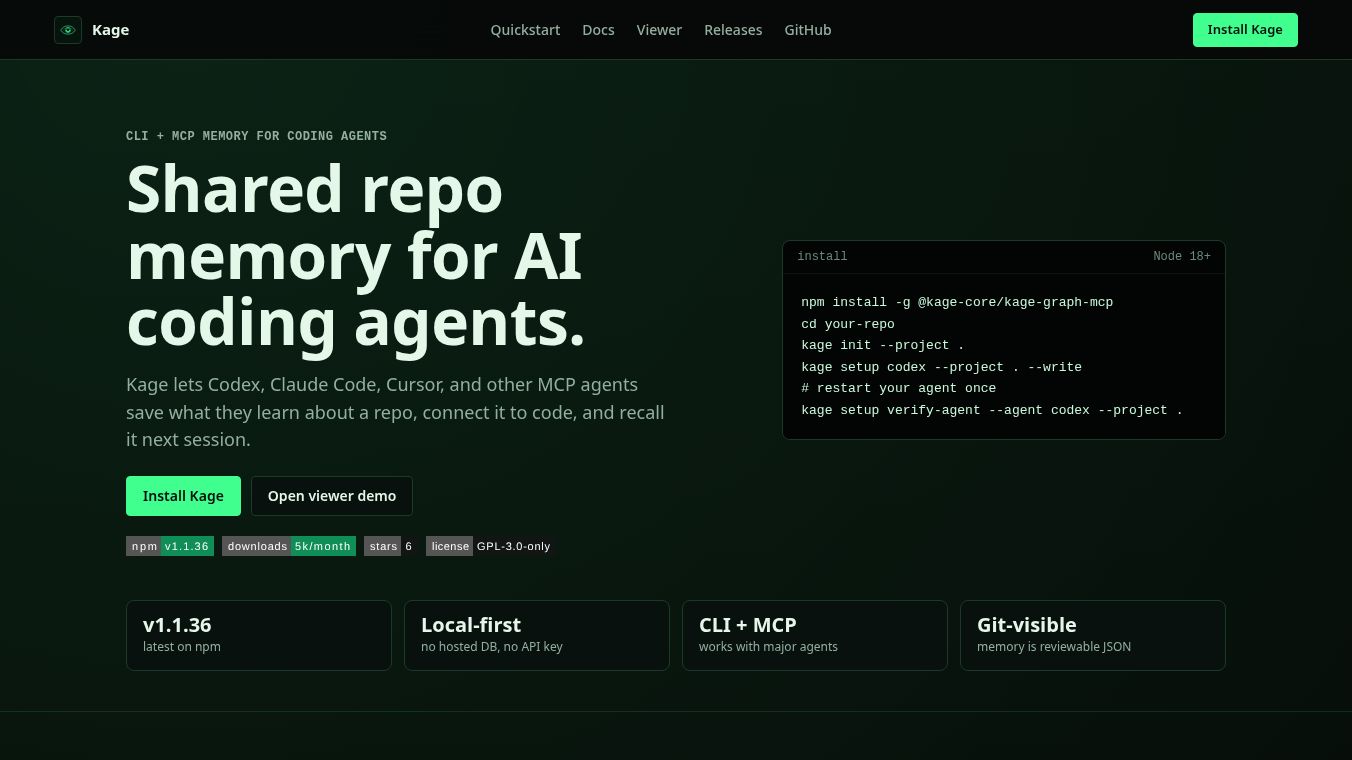1352x760 pixels.
Task: Click the license GPL-3.0-only badge
Action: (x=491, y=546)
